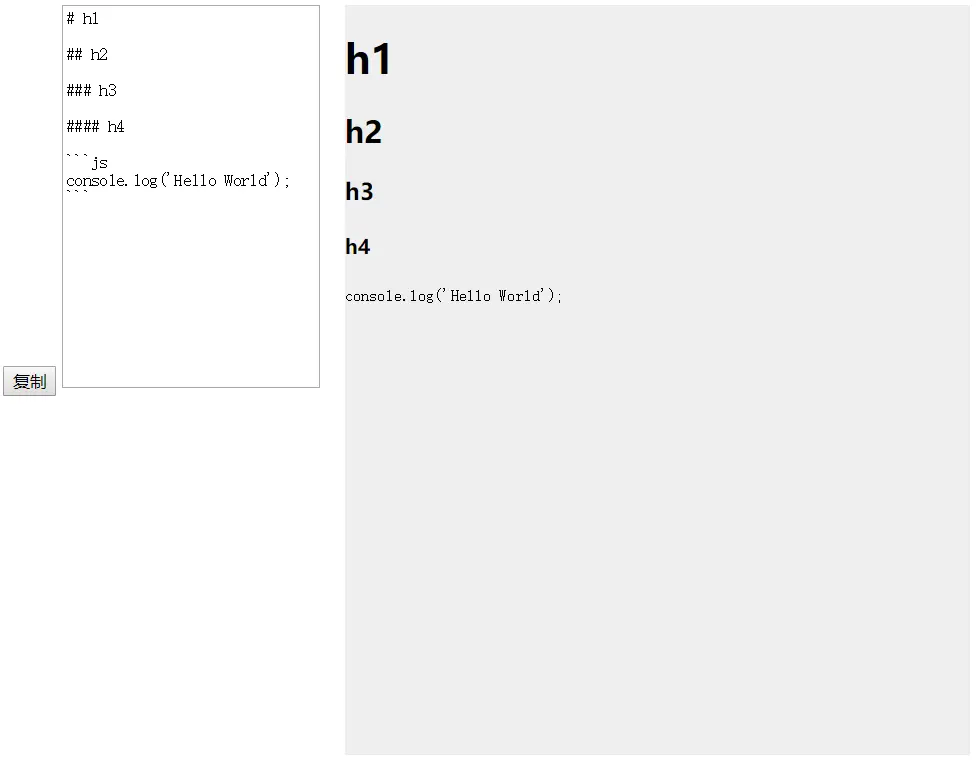Click the rendered h4 heading in preview
This screenshot has width=976, height=768.
(358, 246)
